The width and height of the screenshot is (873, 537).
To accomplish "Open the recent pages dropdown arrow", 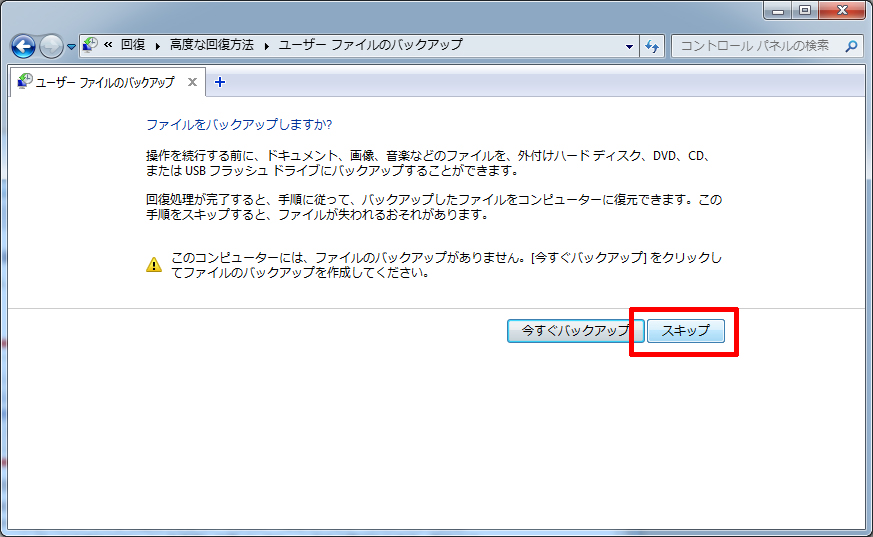I will [x=71, y=47].
